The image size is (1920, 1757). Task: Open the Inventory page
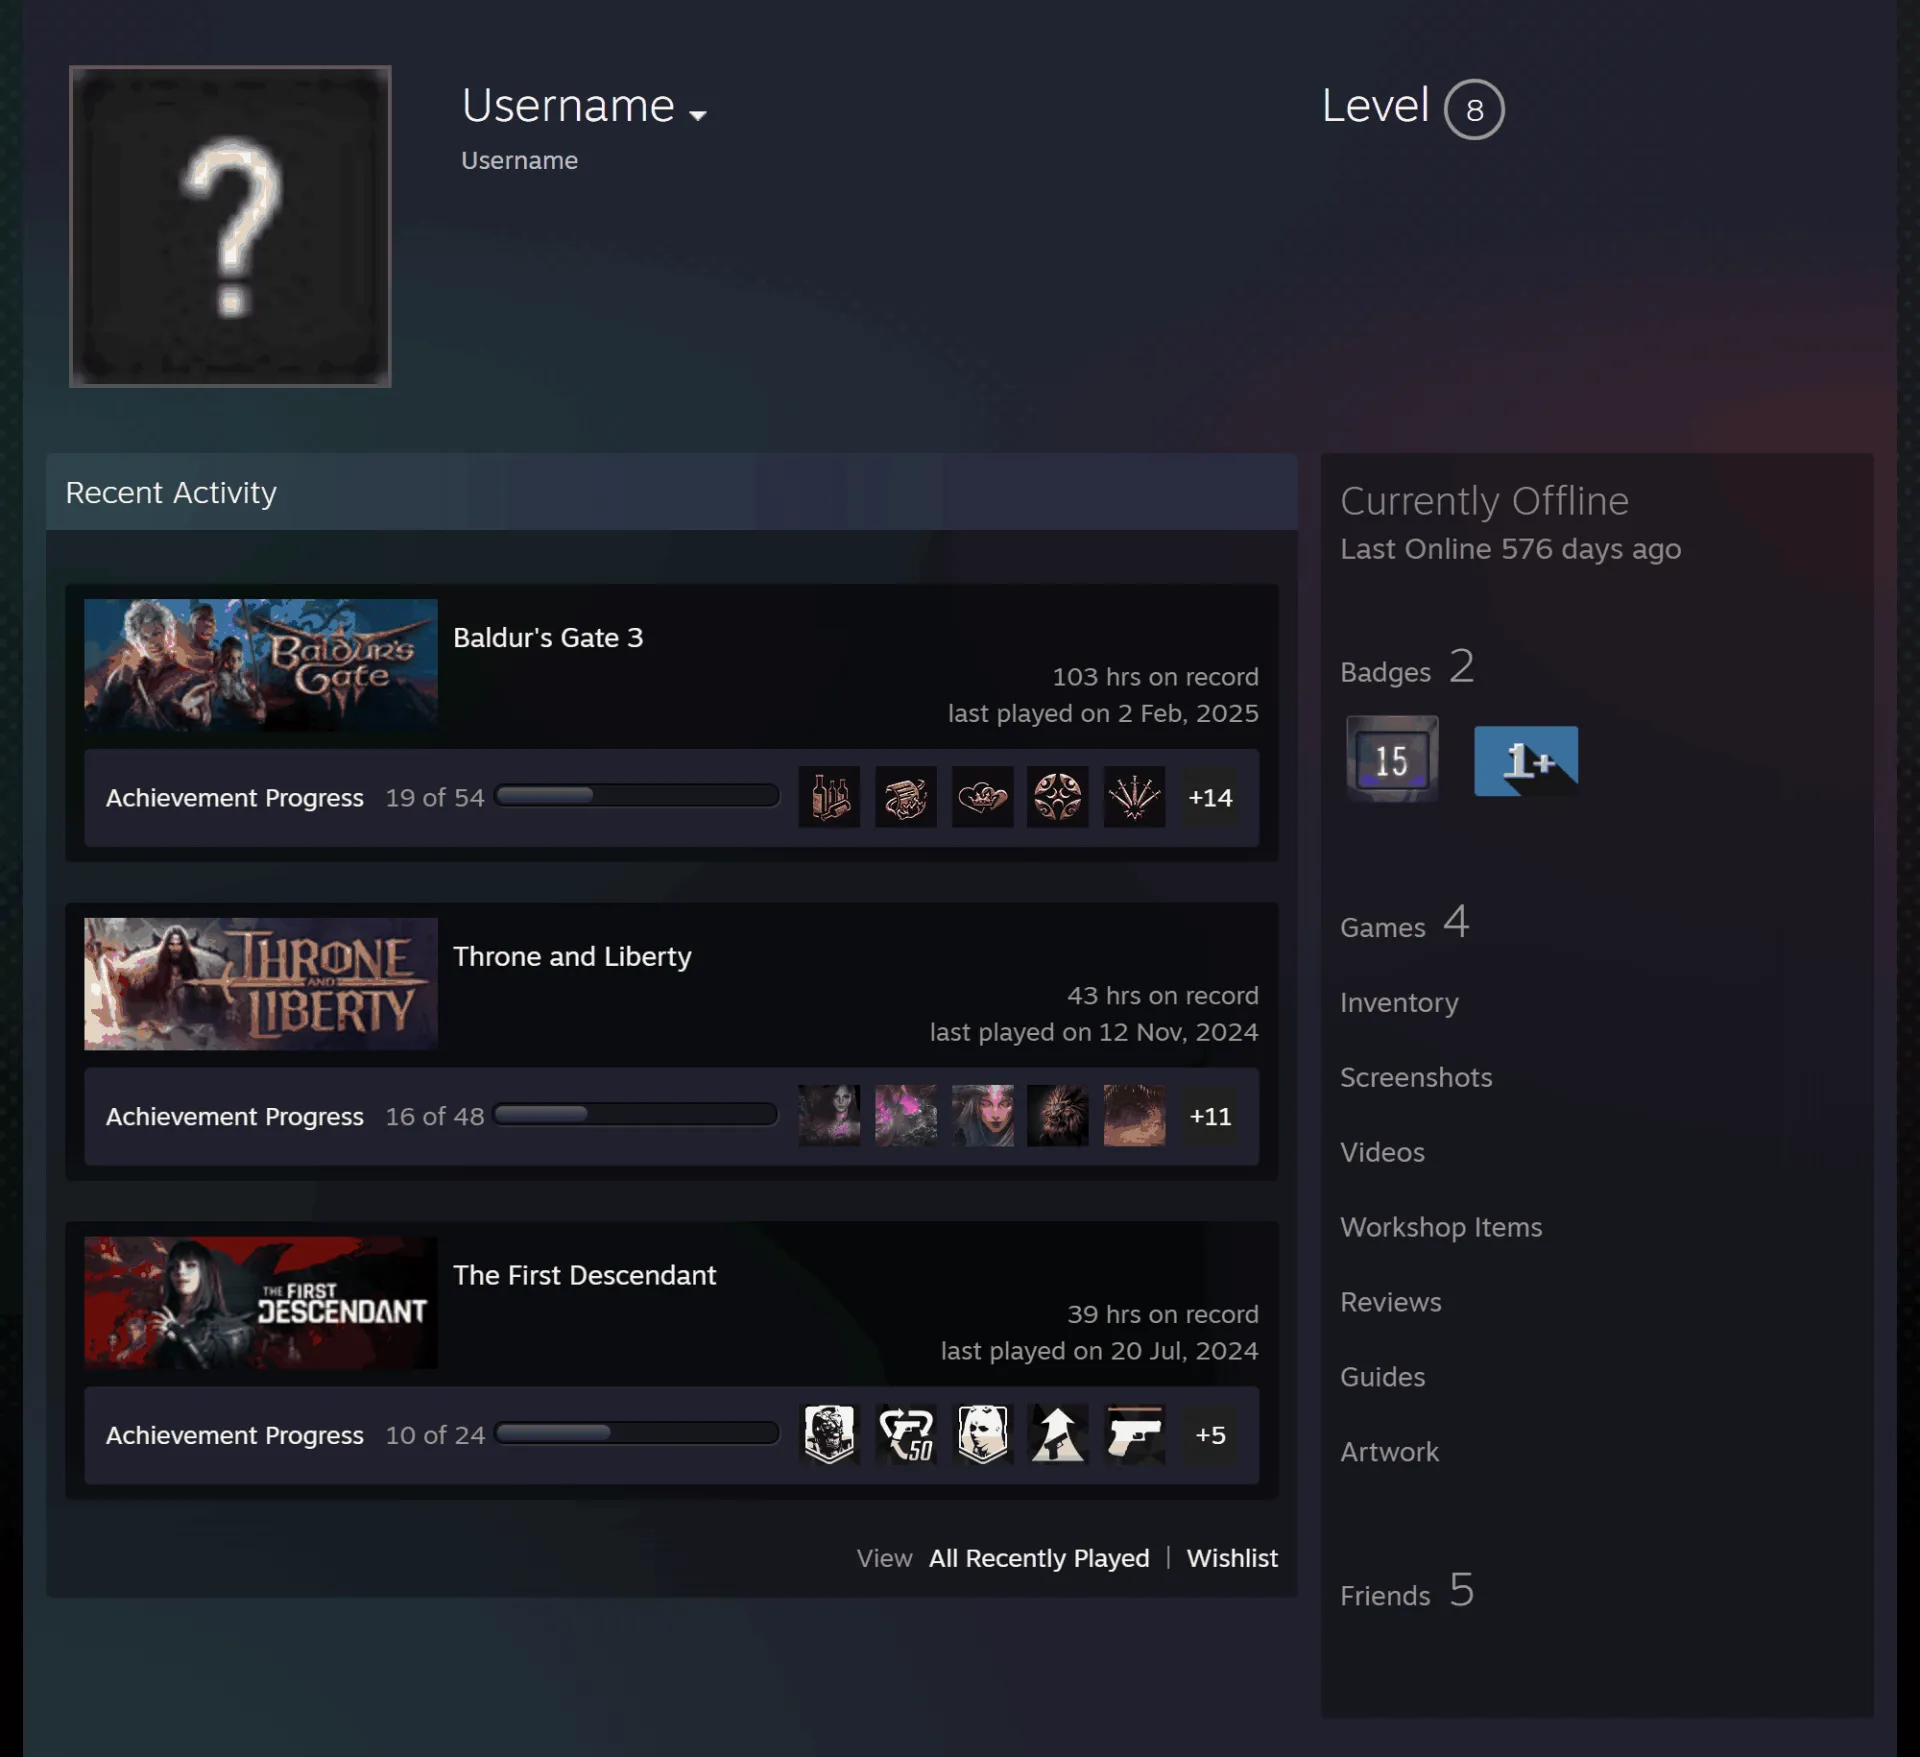coord(1399,1003)
